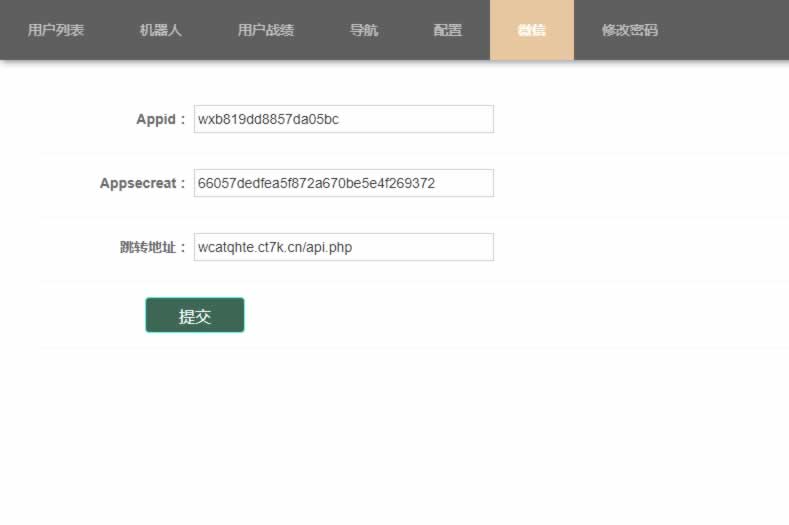Click blank page area below 提交 button

click(x=400, y=430)
